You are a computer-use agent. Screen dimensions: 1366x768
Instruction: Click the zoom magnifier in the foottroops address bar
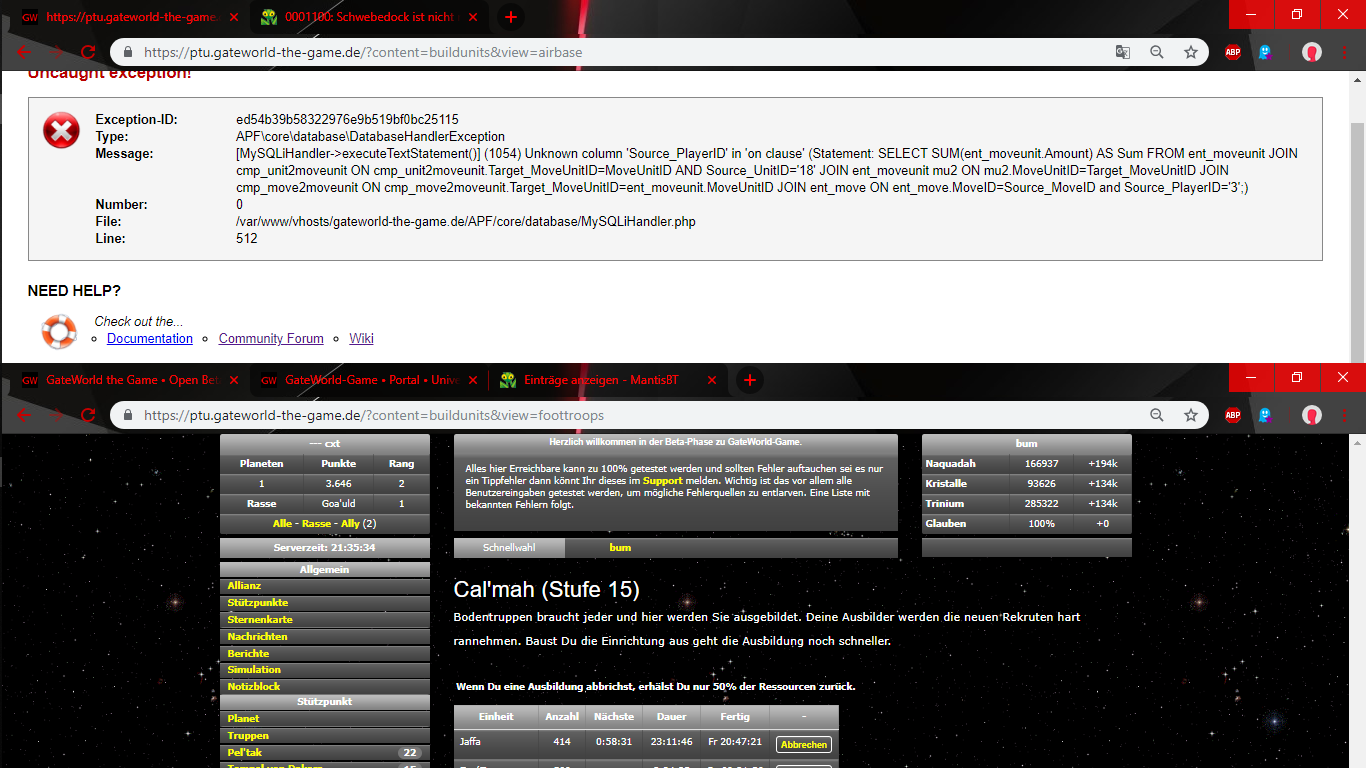(1157, 415)
